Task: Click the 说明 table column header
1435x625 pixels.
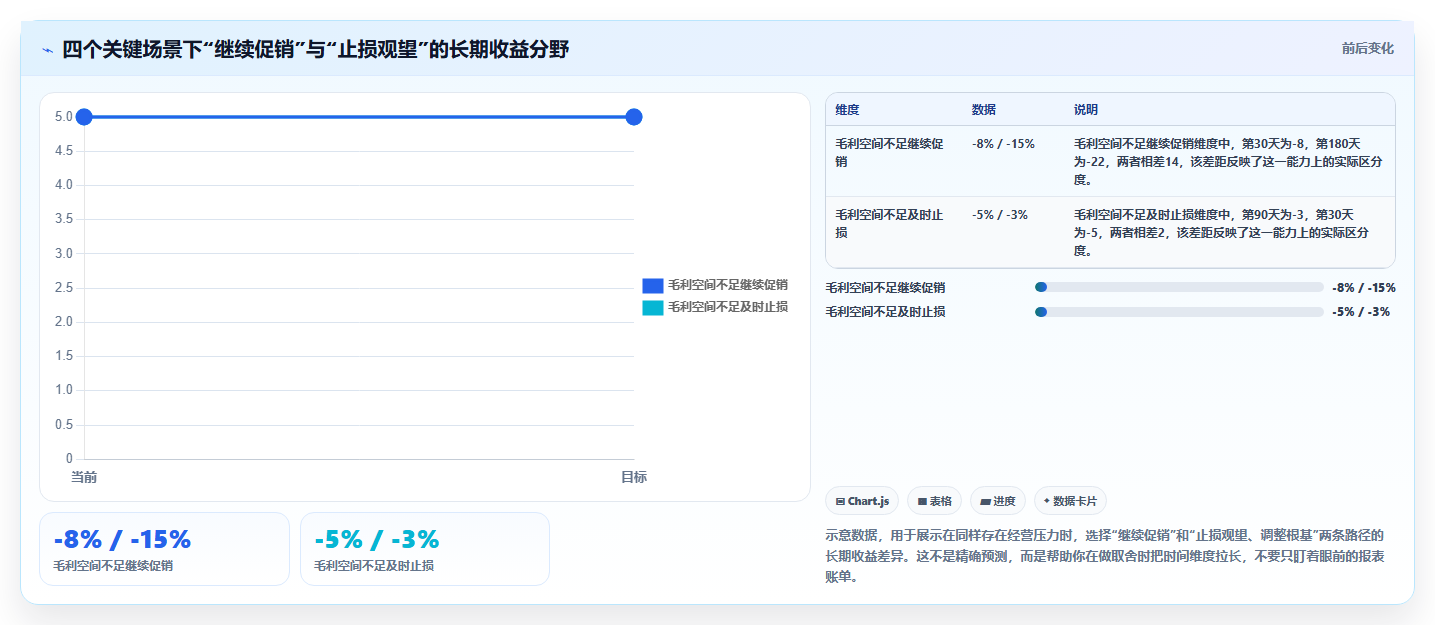Action: (1086, 110)
